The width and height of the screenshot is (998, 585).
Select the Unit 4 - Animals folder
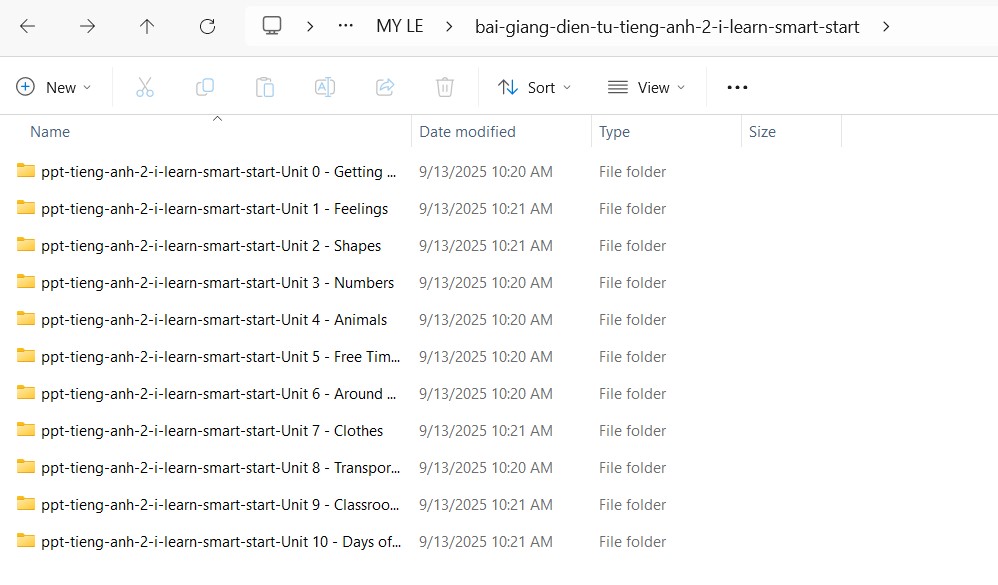213,320
